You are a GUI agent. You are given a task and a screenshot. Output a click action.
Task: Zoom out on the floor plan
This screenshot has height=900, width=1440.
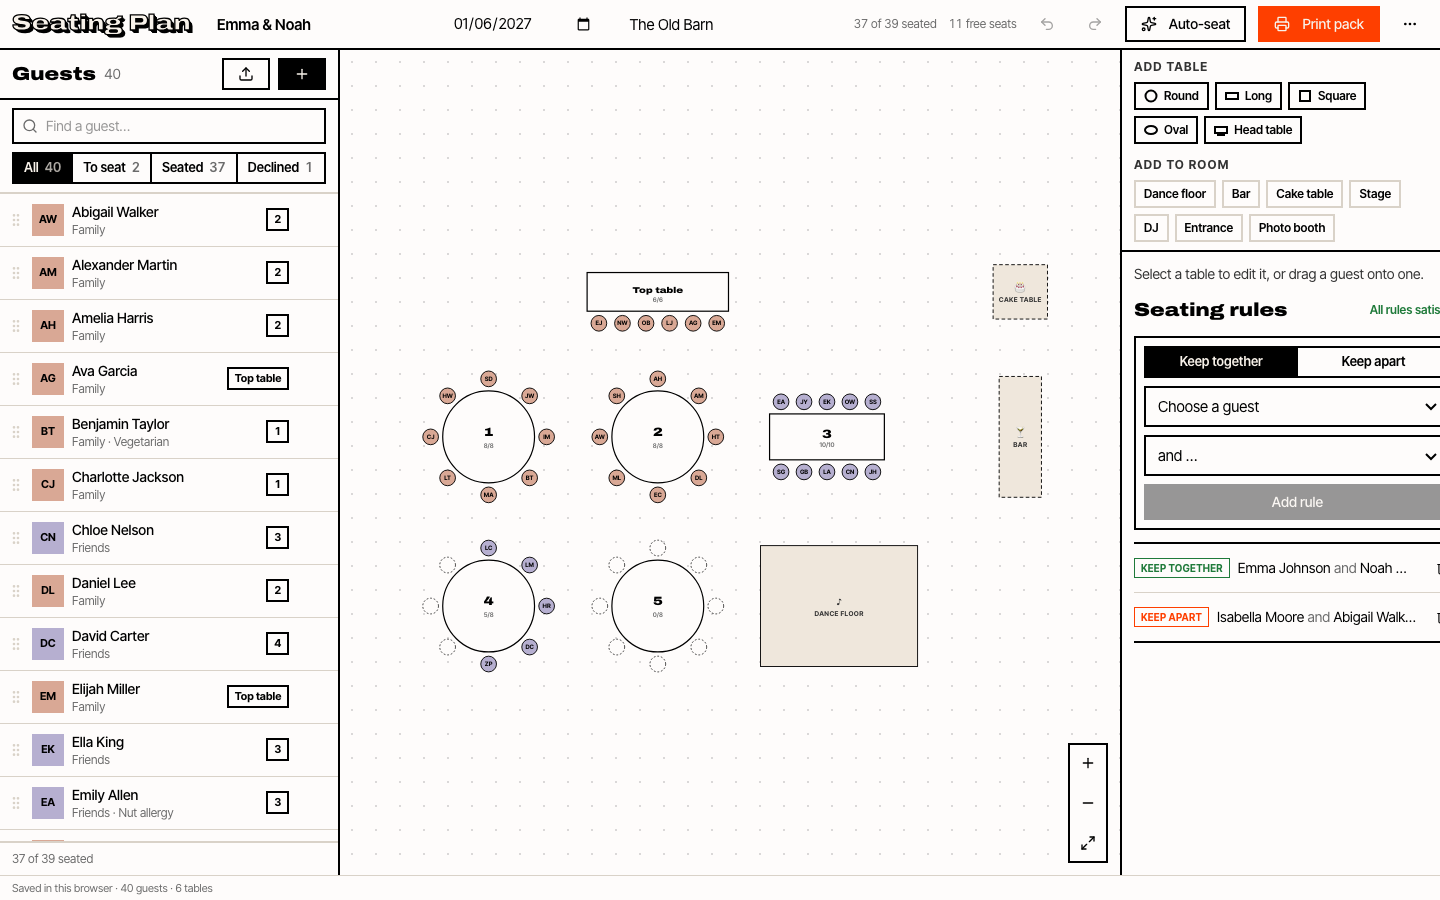(1088, 803)
